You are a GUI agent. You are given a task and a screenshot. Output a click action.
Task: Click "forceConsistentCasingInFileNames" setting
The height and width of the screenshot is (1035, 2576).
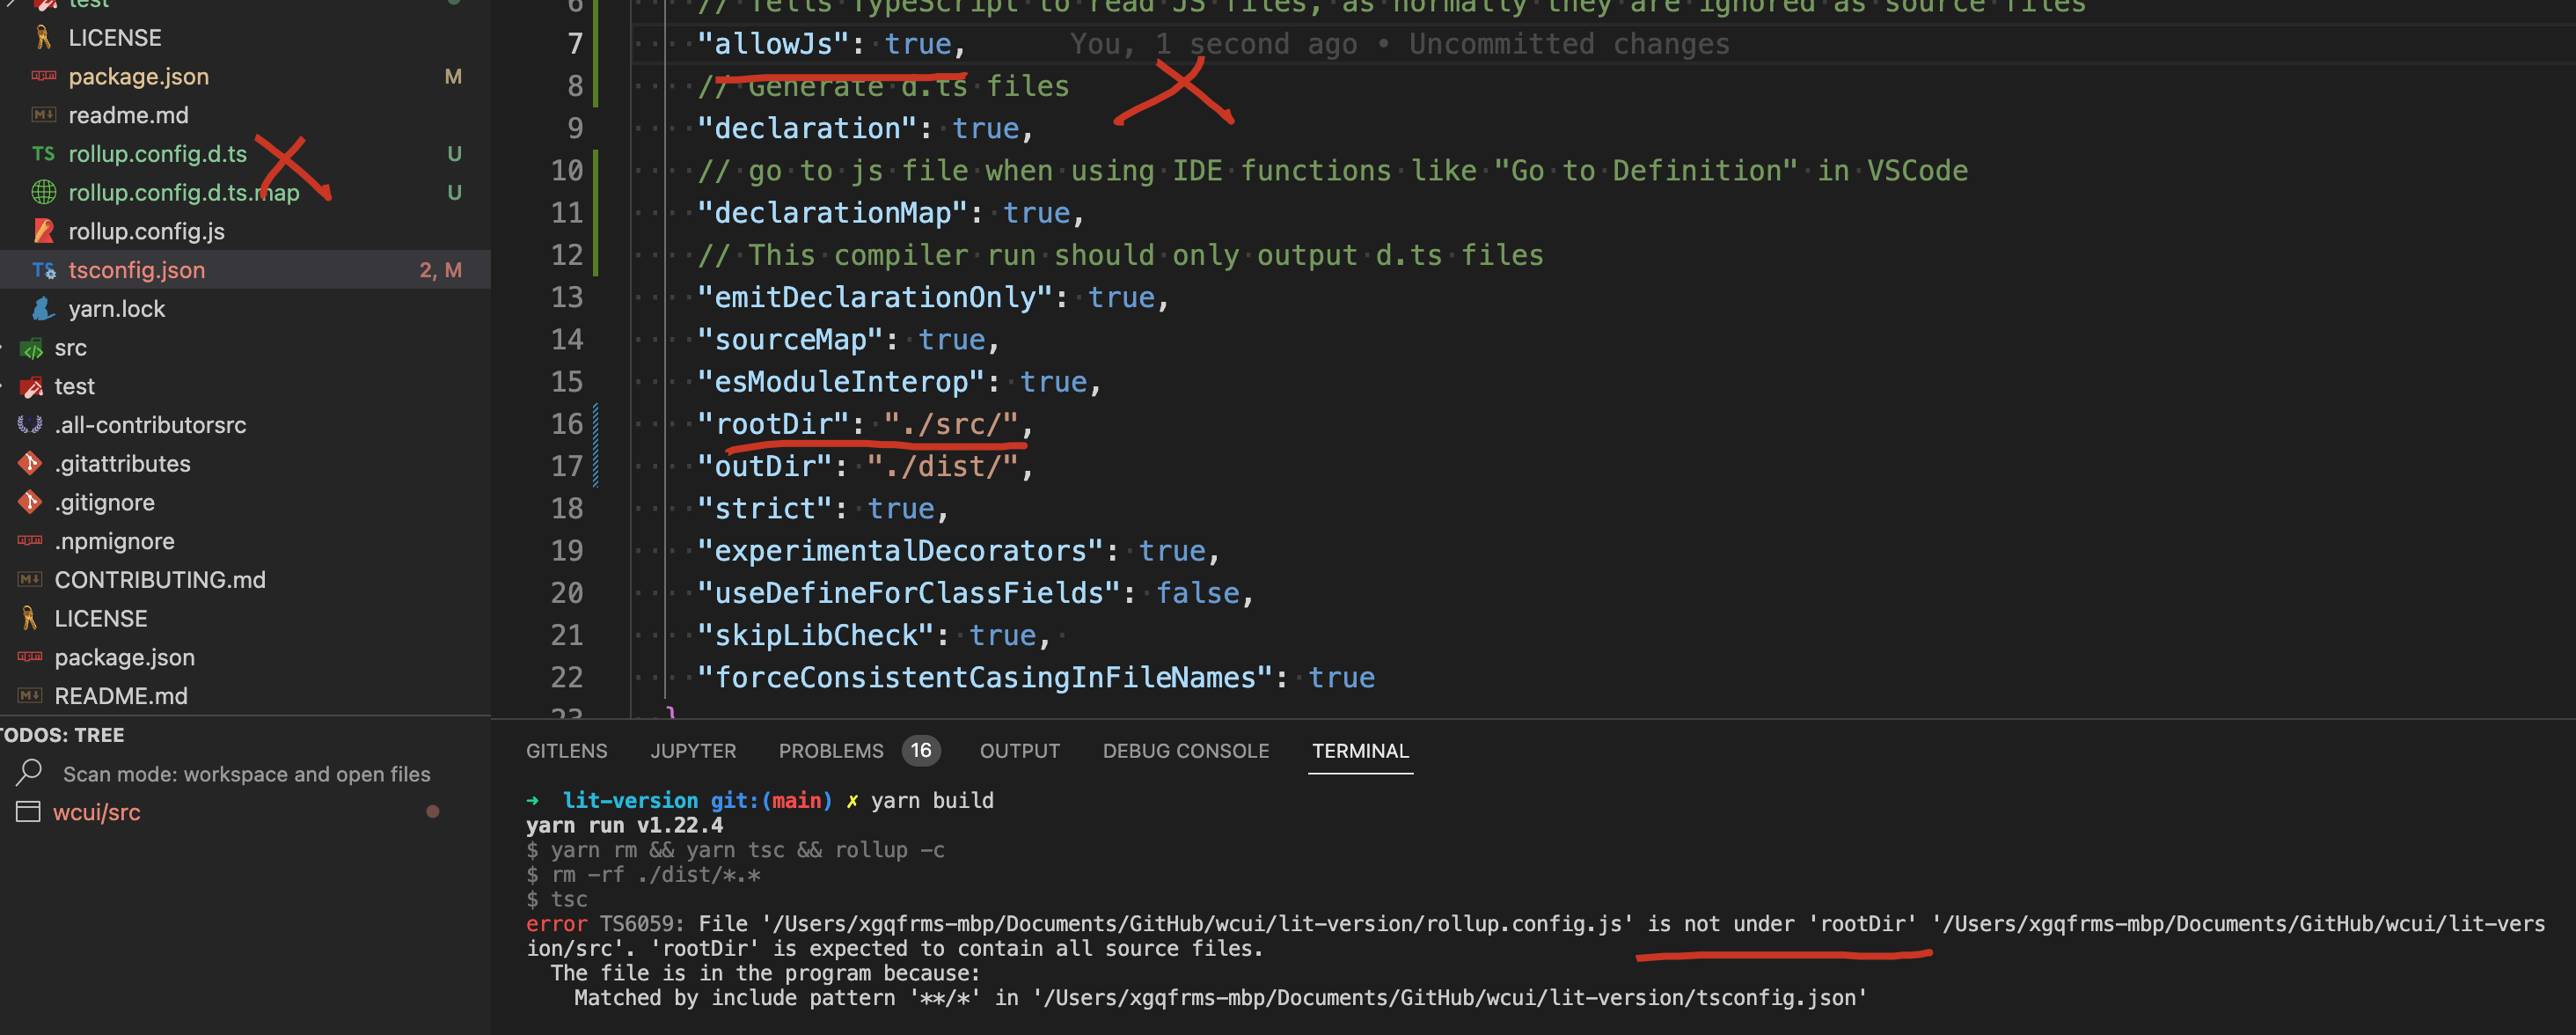(986, 677)
